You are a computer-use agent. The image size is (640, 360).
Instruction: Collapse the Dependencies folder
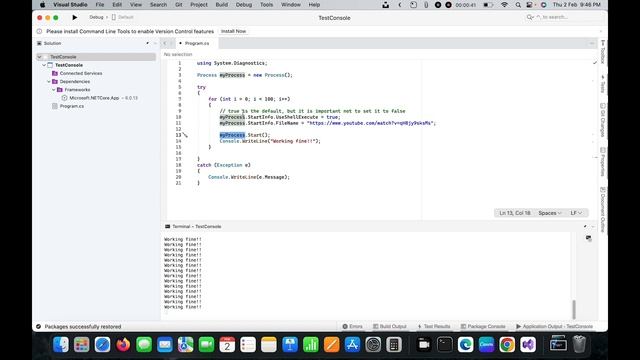point(49,82)
